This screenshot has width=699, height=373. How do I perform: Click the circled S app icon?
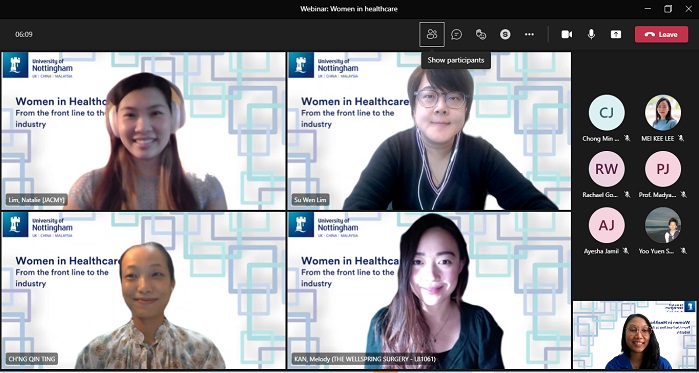click(505, 34)
